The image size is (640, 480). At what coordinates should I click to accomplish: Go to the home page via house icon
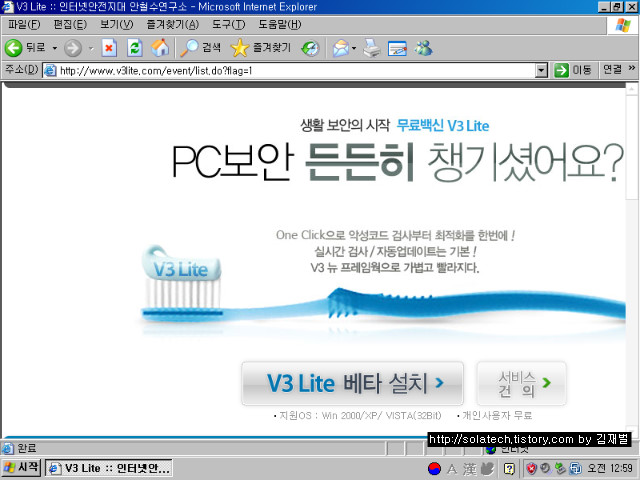[x=160, y=48]
